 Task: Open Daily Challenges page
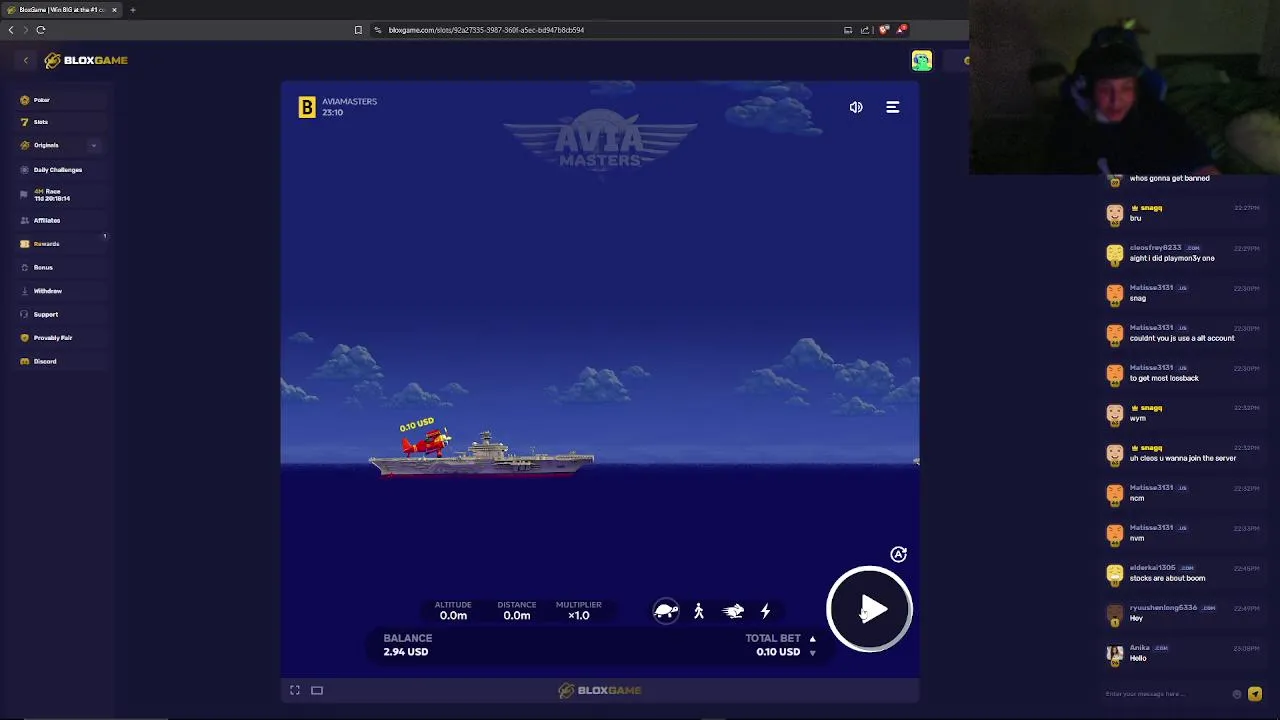pyautogui.click(x=60, y=170)
